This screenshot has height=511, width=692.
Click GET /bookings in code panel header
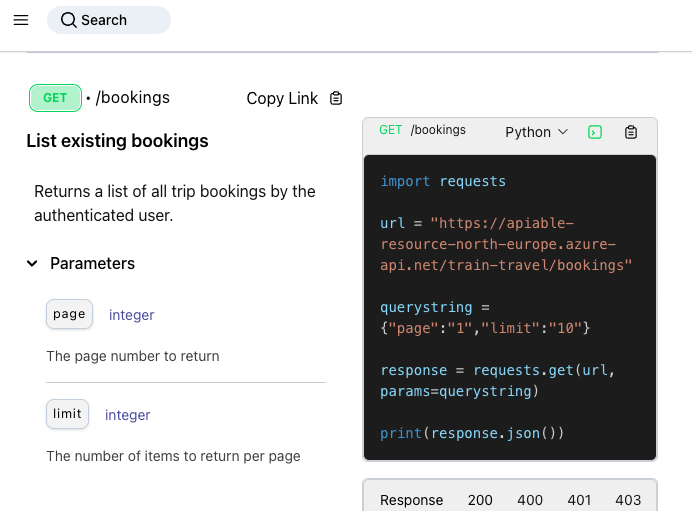tap(422, 130)
